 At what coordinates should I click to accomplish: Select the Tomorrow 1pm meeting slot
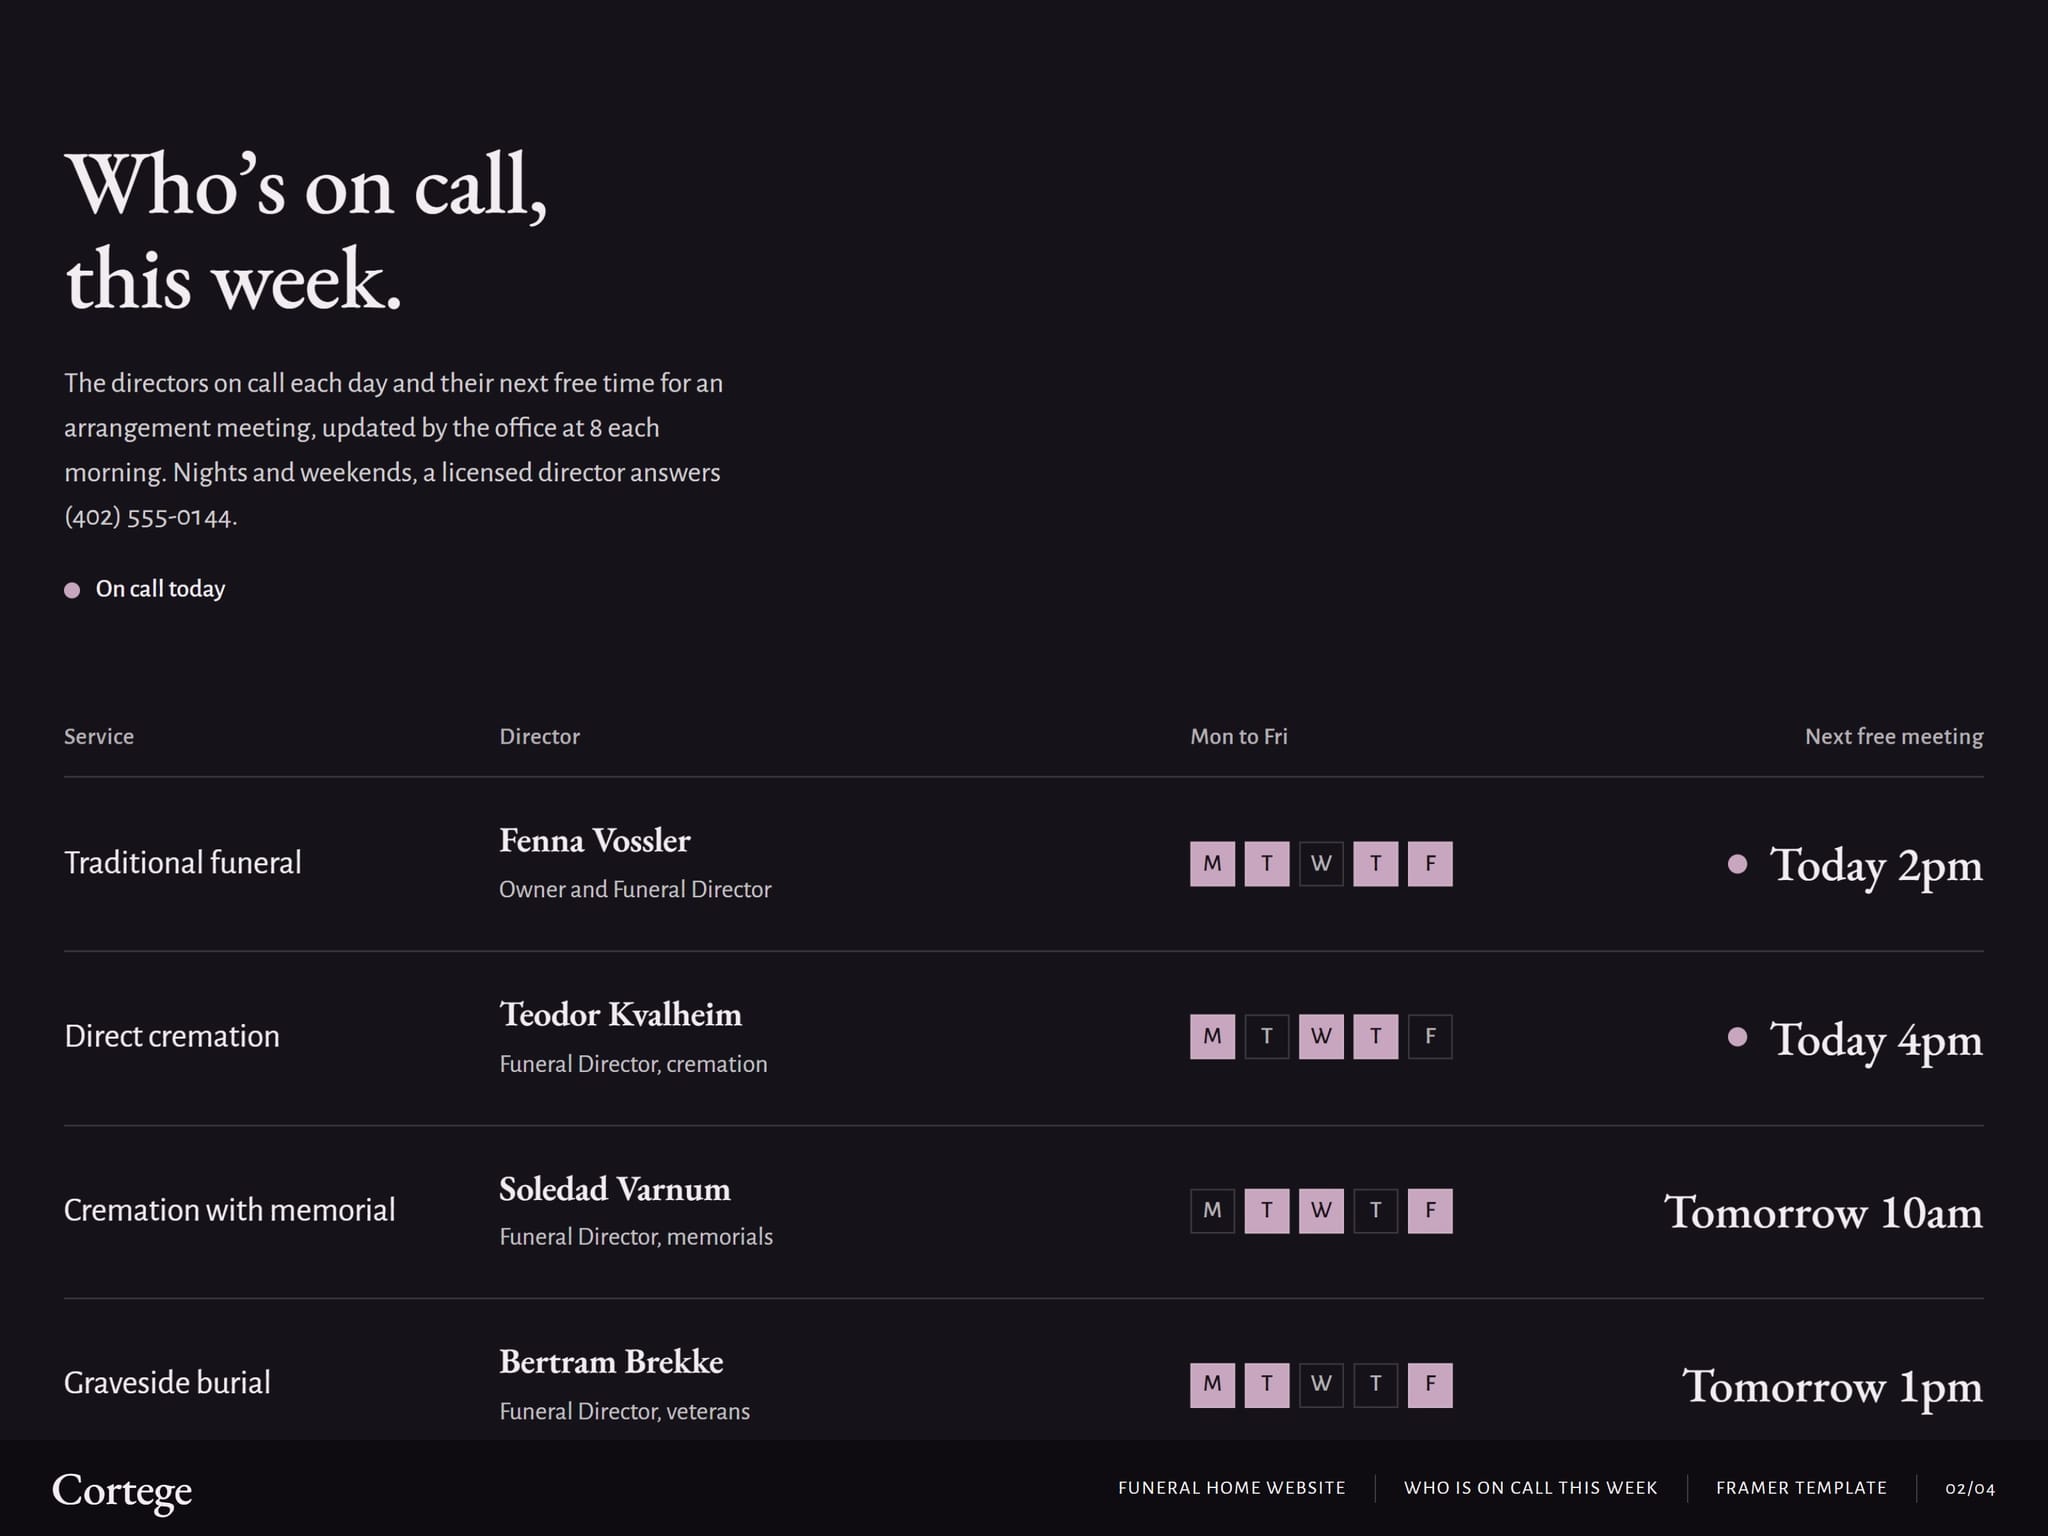(x=1832, y=1386)
